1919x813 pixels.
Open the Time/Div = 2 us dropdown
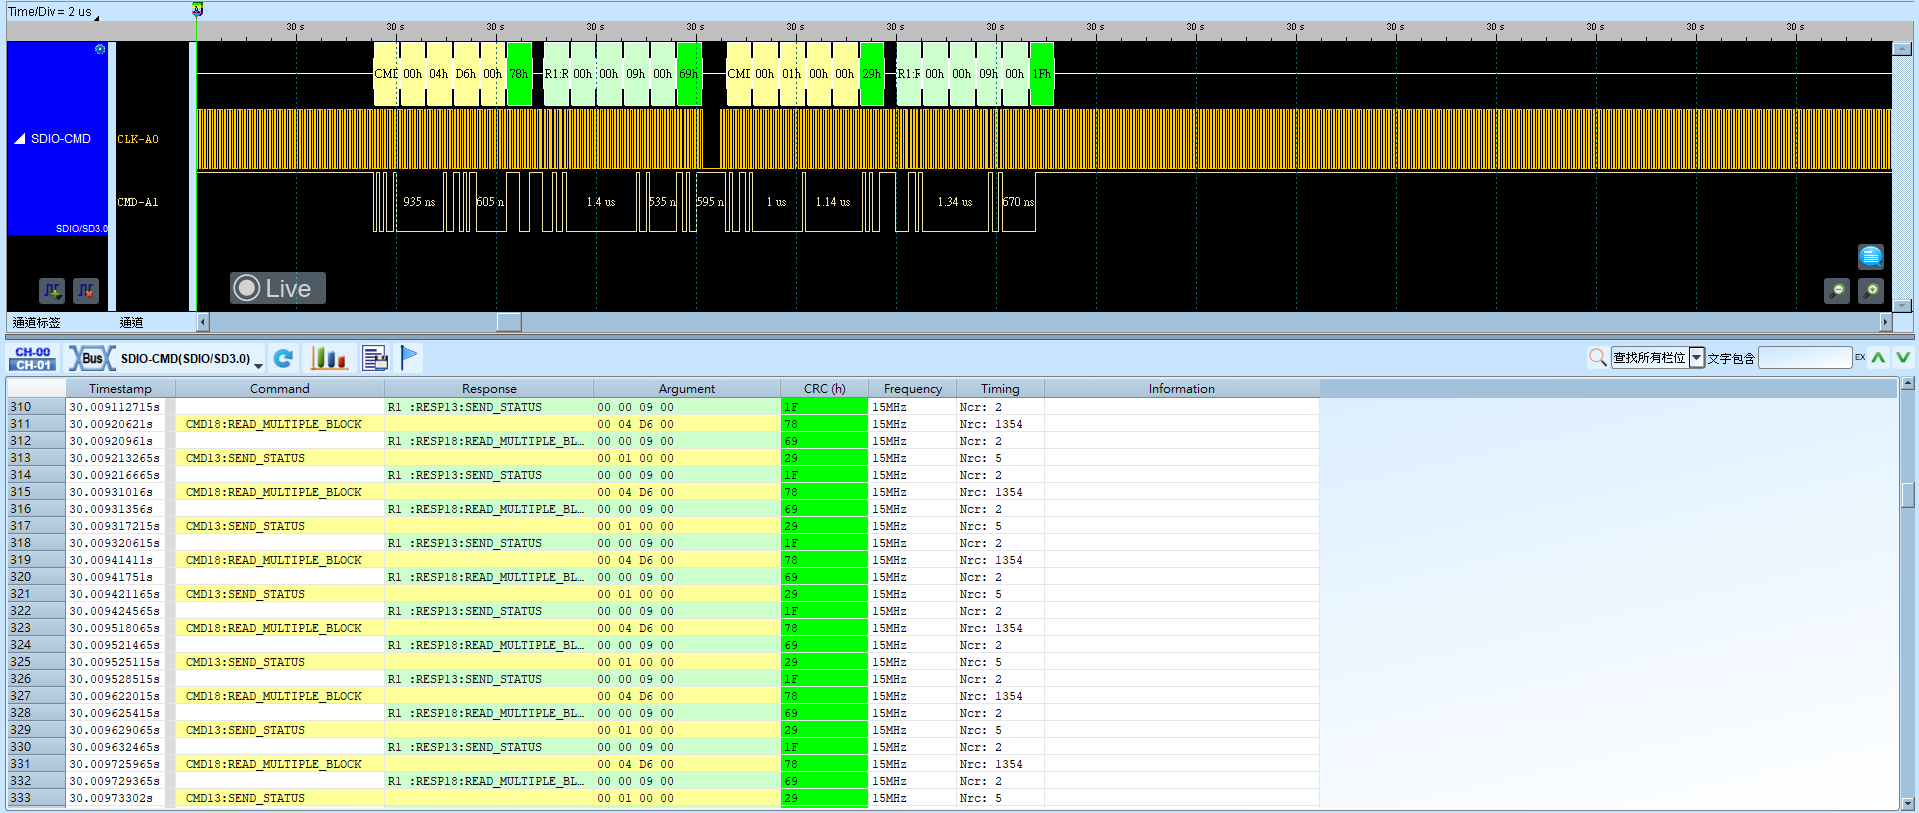click(x=55, y=12)
